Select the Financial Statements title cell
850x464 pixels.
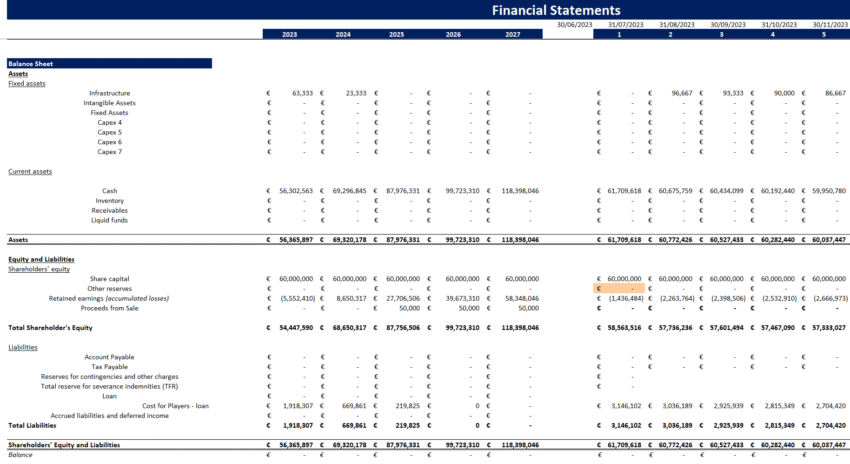[556, 10]
